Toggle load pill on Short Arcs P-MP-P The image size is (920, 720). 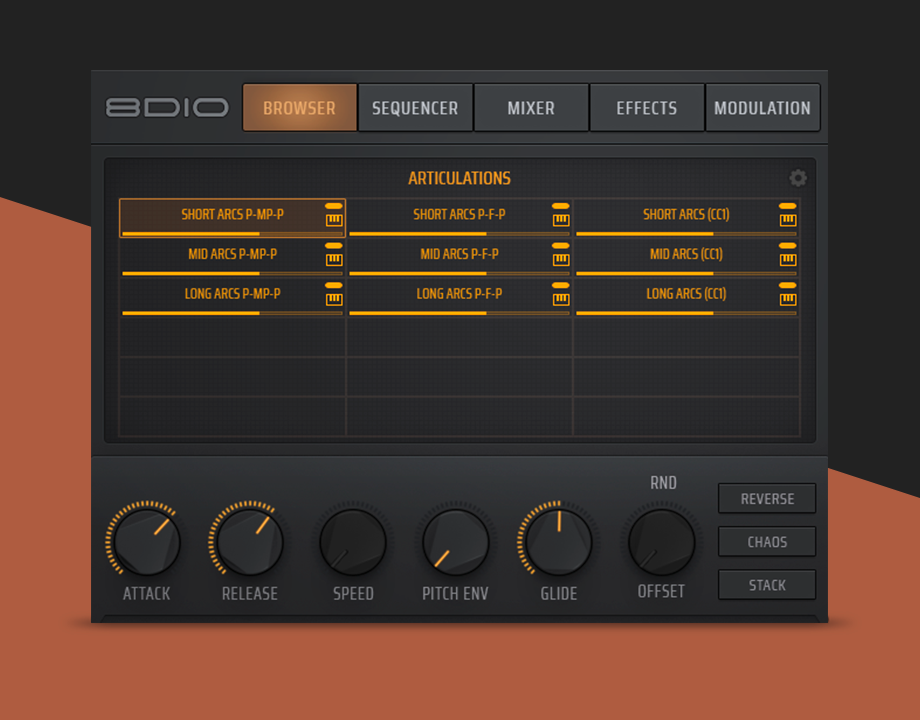(x=334, y=206)
